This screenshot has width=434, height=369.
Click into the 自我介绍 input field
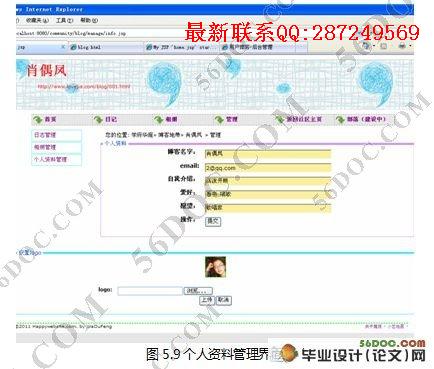pyautogui.click(x=268, y=181)
